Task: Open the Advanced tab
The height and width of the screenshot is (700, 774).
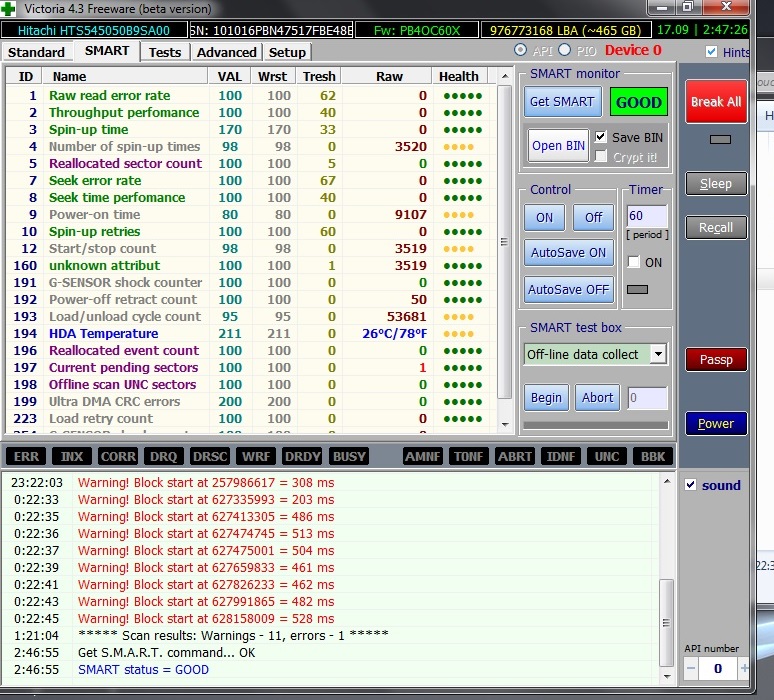Action: click(x=226, y=52)
